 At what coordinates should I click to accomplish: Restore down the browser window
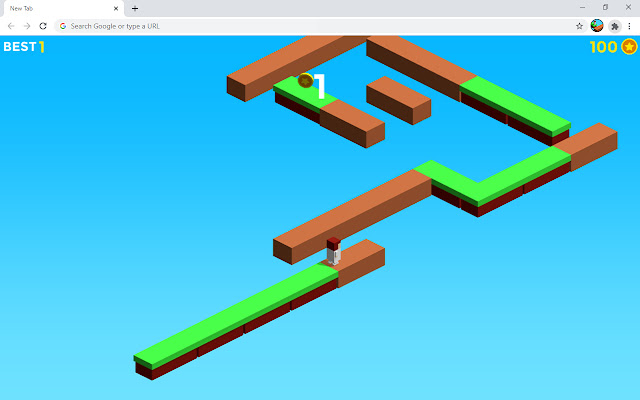coord(605,7)
